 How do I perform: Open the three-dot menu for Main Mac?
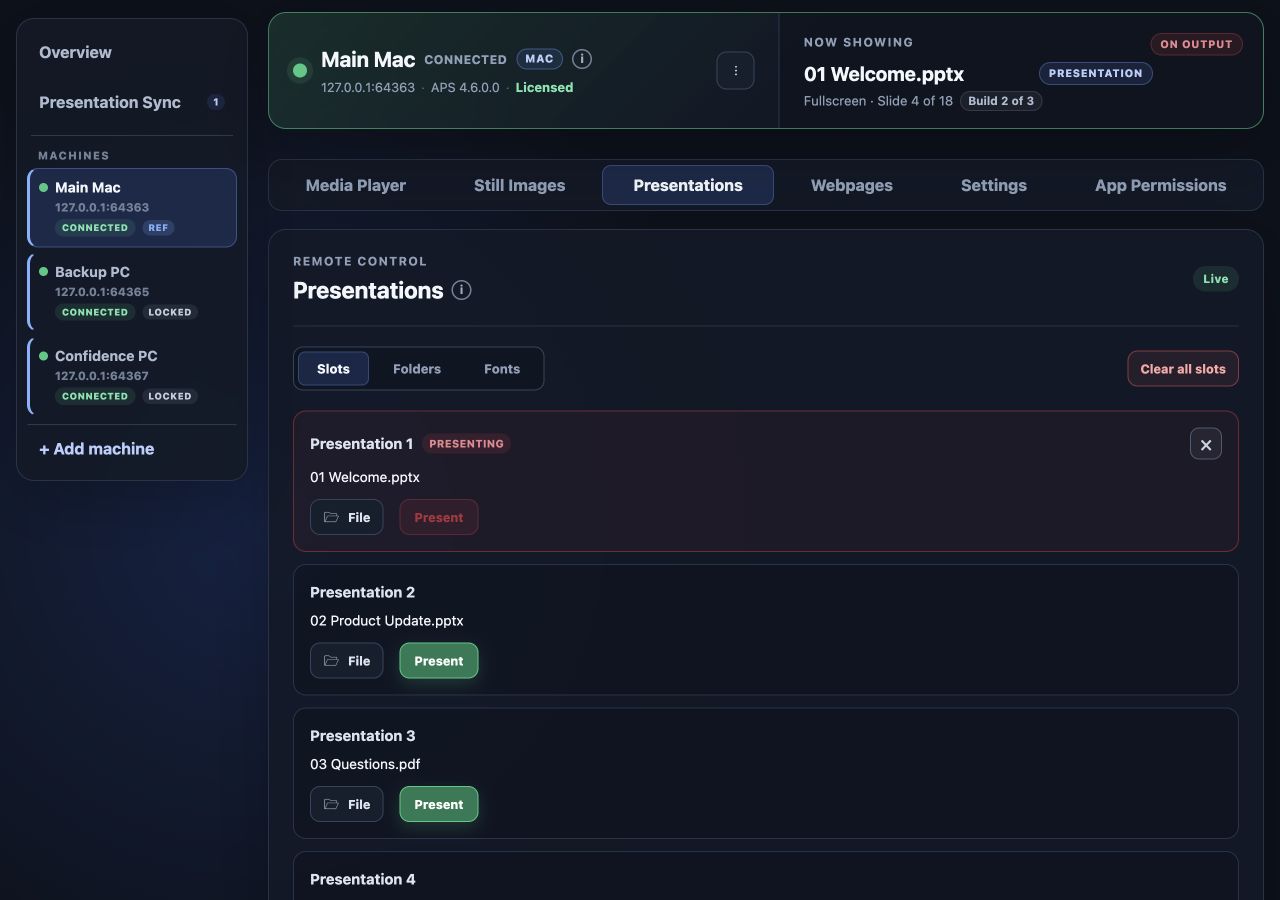click(735, 71)
